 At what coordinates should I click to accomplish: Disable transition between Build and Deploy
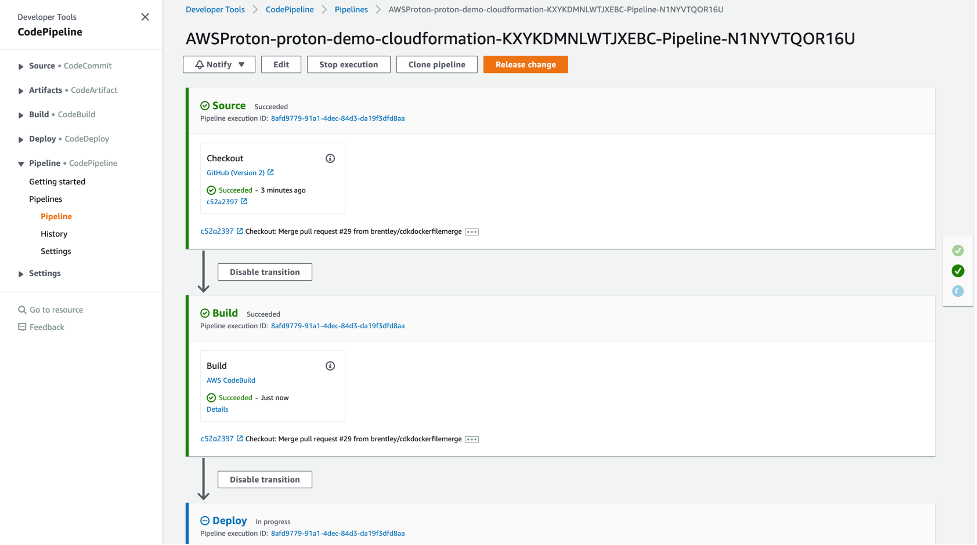265,480
